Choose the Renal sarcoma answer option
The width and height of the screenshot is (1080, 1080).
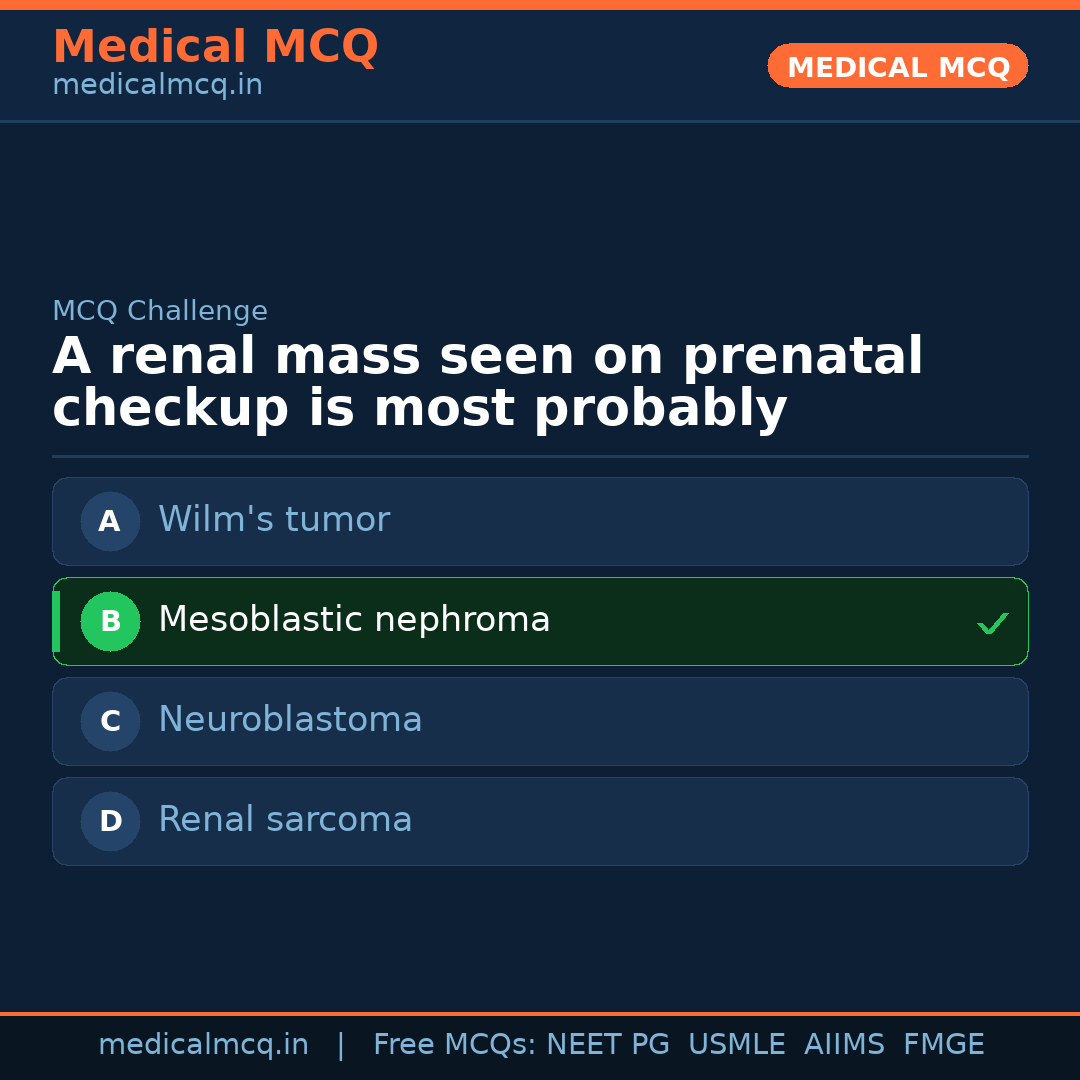[285, 820]
